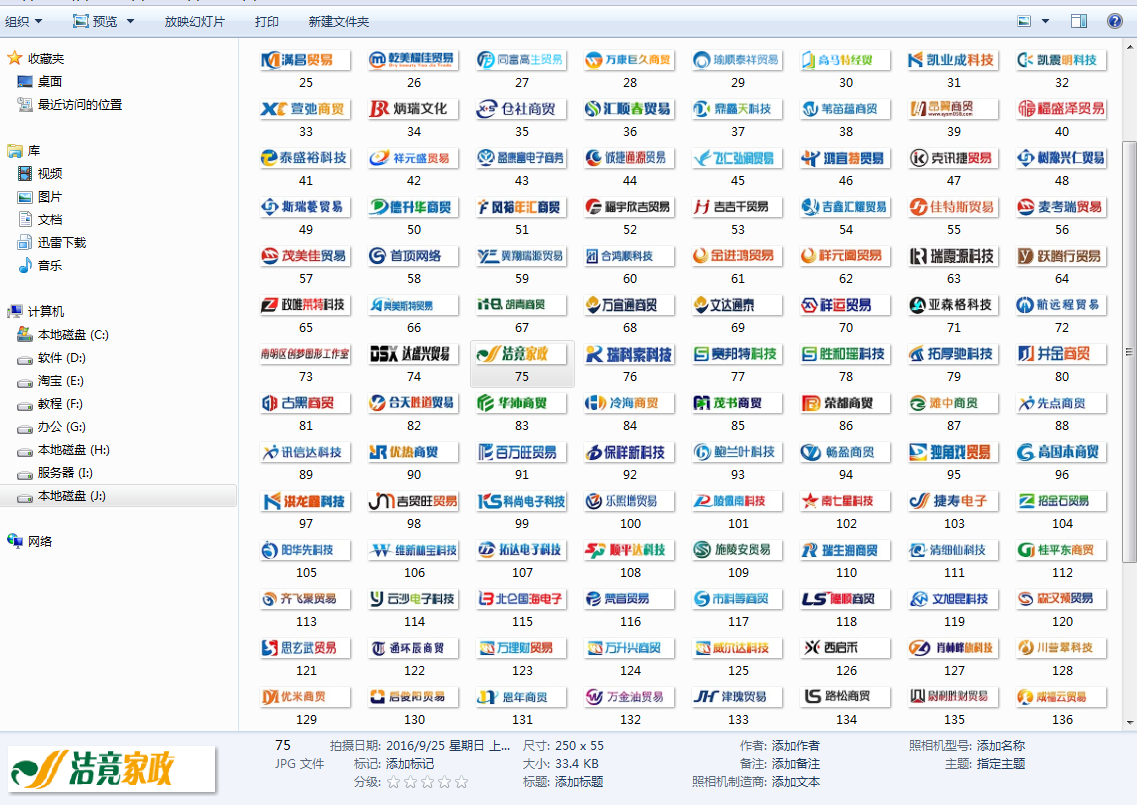The width and height of the screenshot is (1137, 805).
Task: Click the scrollbar up arrow
Action: pos(1129,46)
